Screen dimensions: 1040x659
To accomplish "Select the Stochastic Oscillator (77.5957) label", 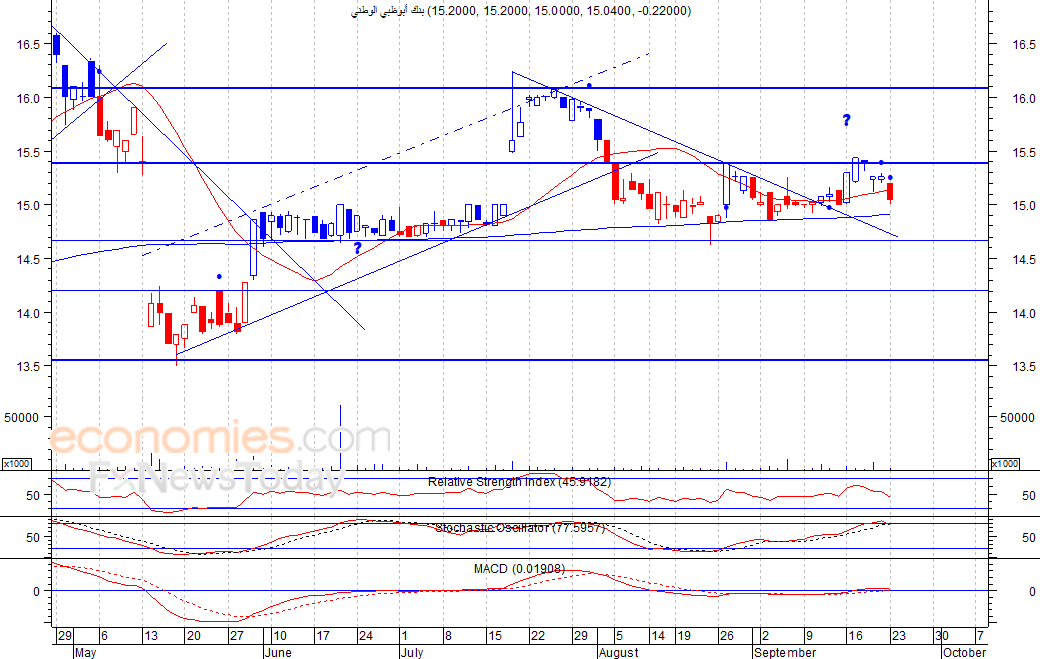I will [x=520, y=528].
